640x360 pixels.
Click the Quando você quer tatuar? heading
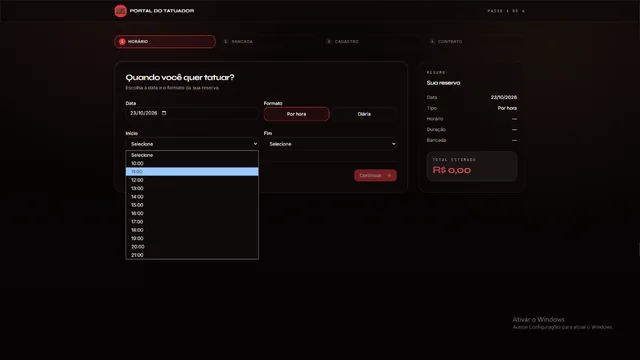(x=180, y=78)
